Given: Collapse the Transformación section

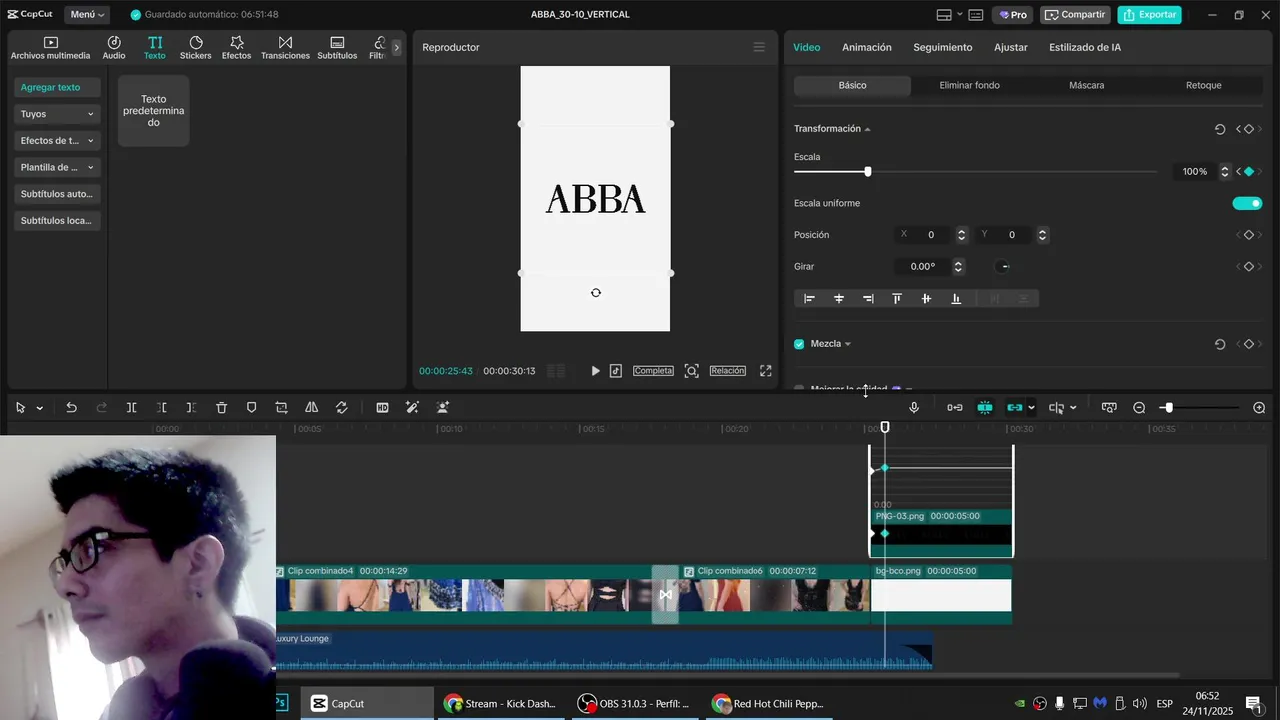Looking at the screenshot, I should pyautogui.click(x=867, y=129).
